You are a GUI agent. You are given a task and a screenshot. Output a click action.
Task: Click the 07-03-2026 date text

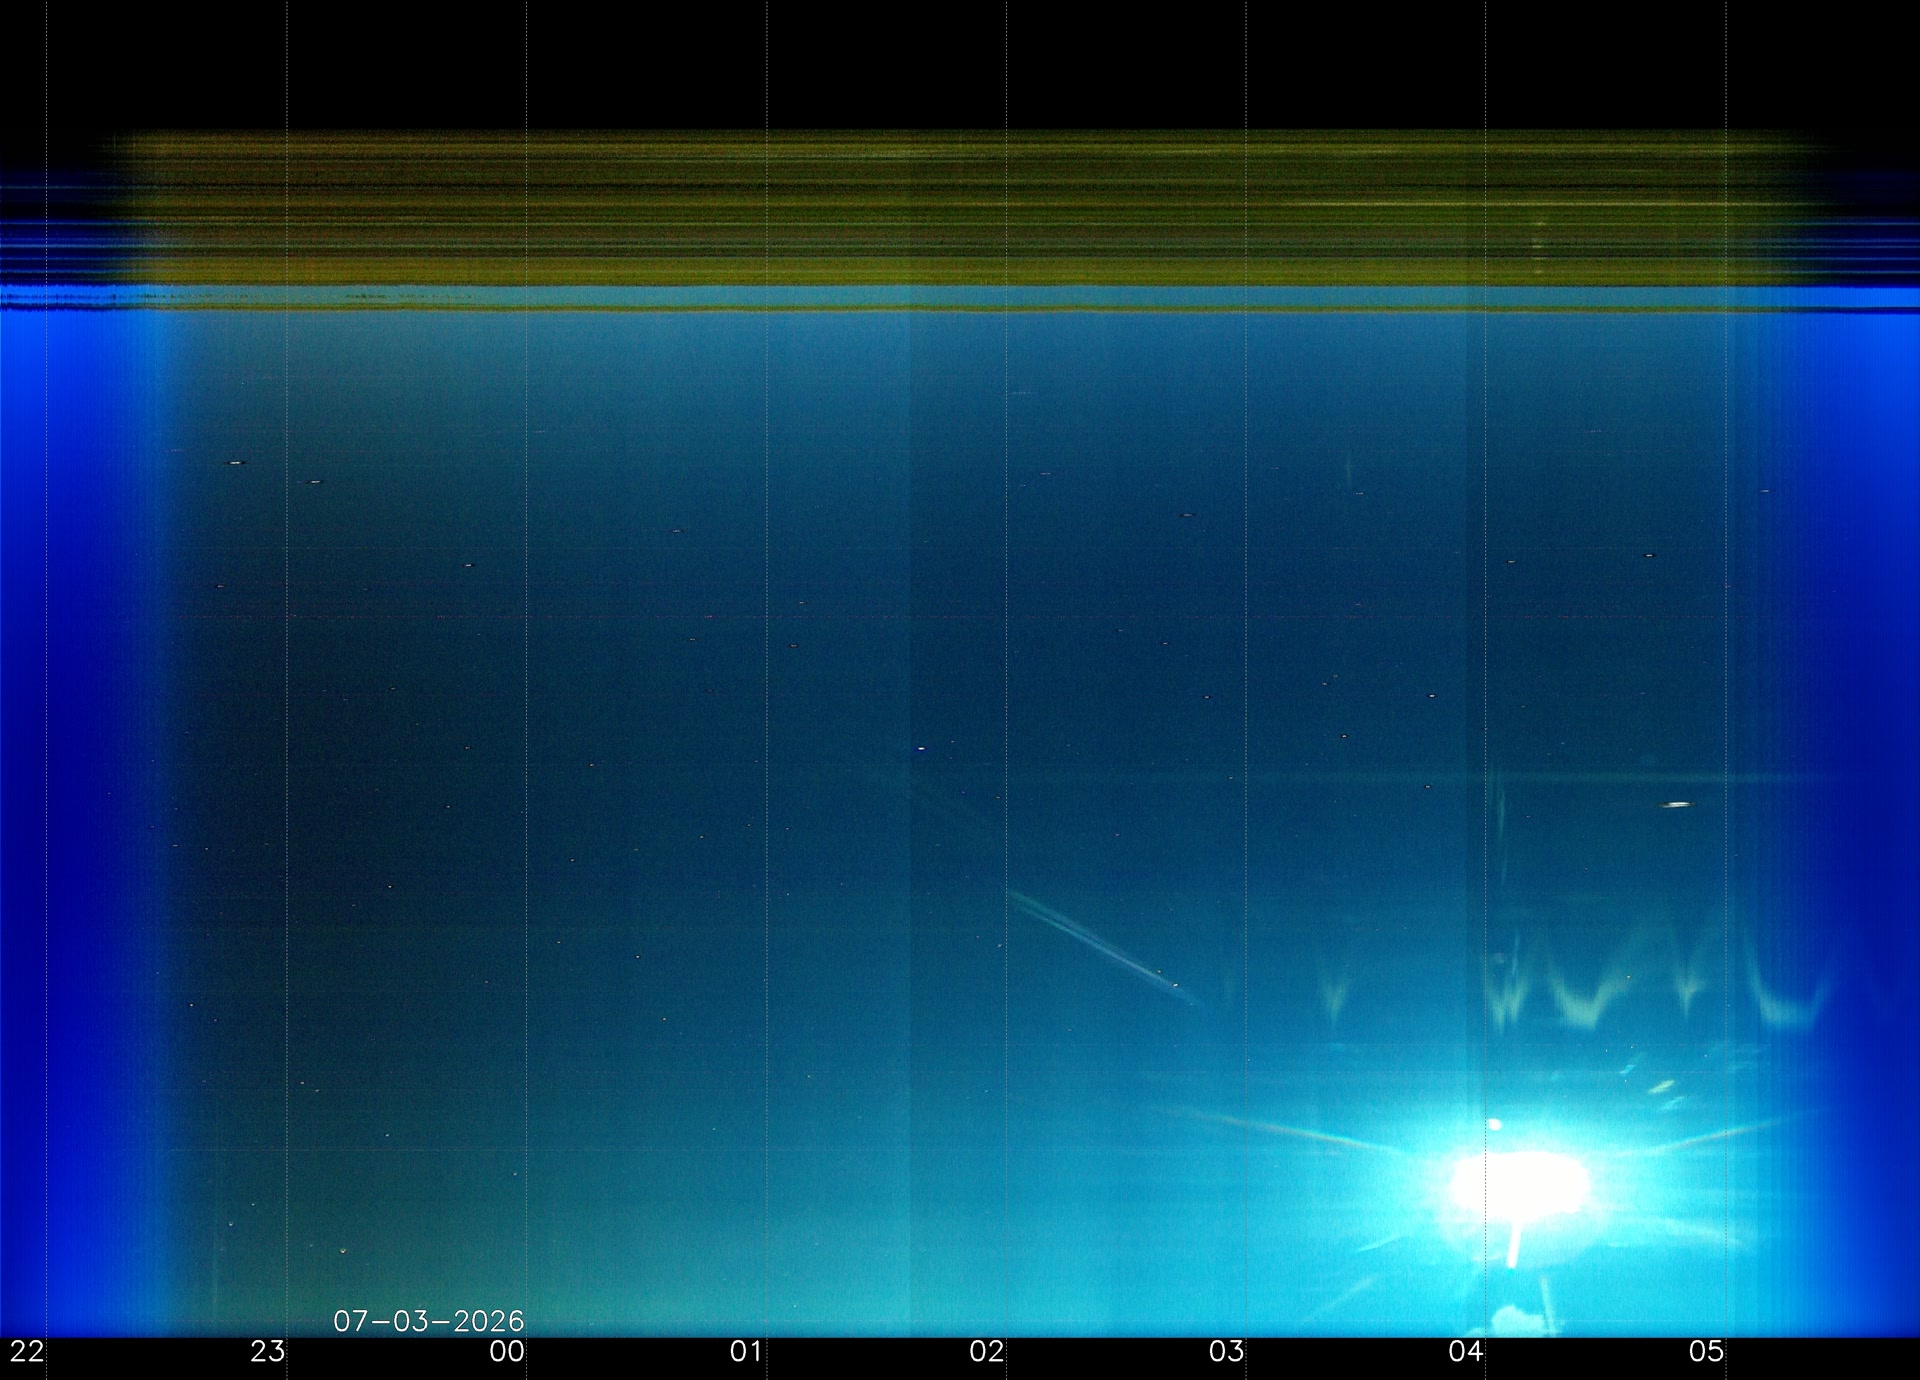428,1321
